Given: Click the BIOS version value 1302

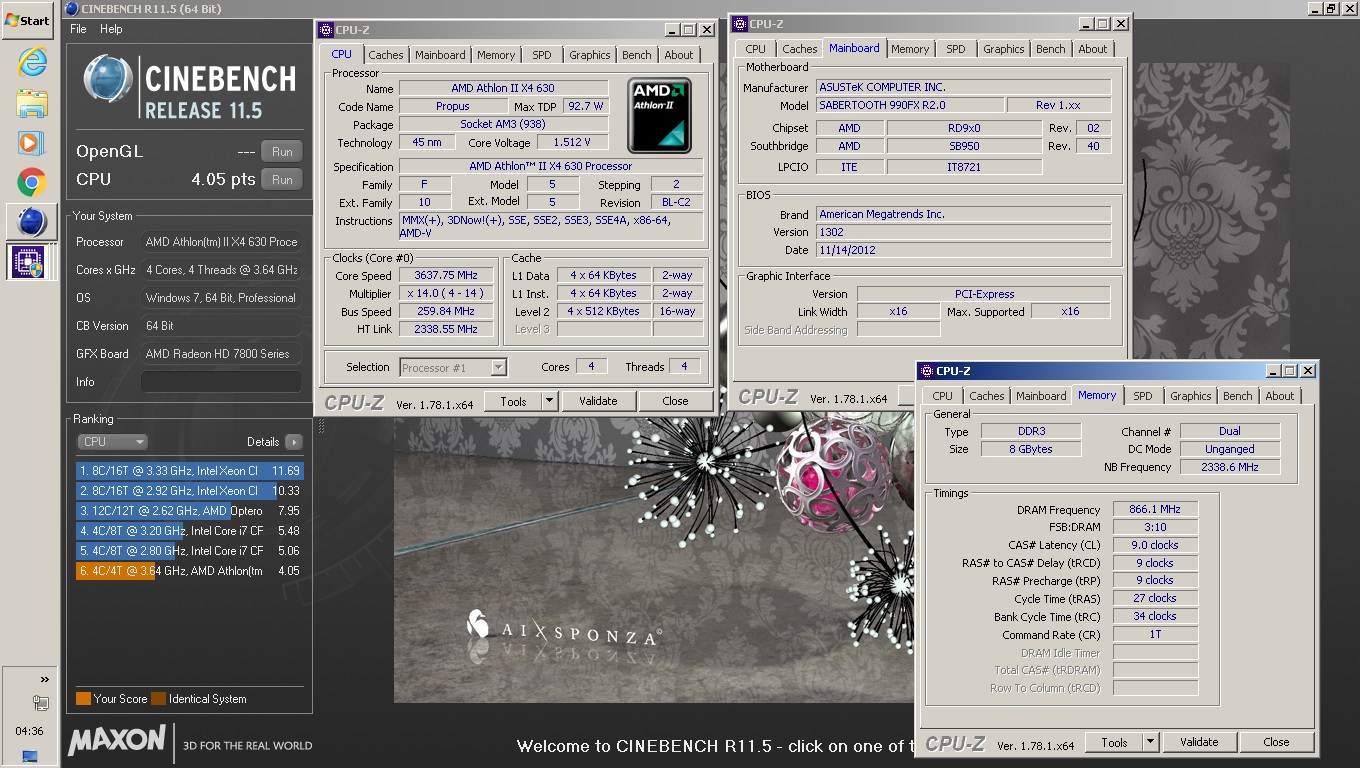Looking at the screenshot, I should point(963,232).
